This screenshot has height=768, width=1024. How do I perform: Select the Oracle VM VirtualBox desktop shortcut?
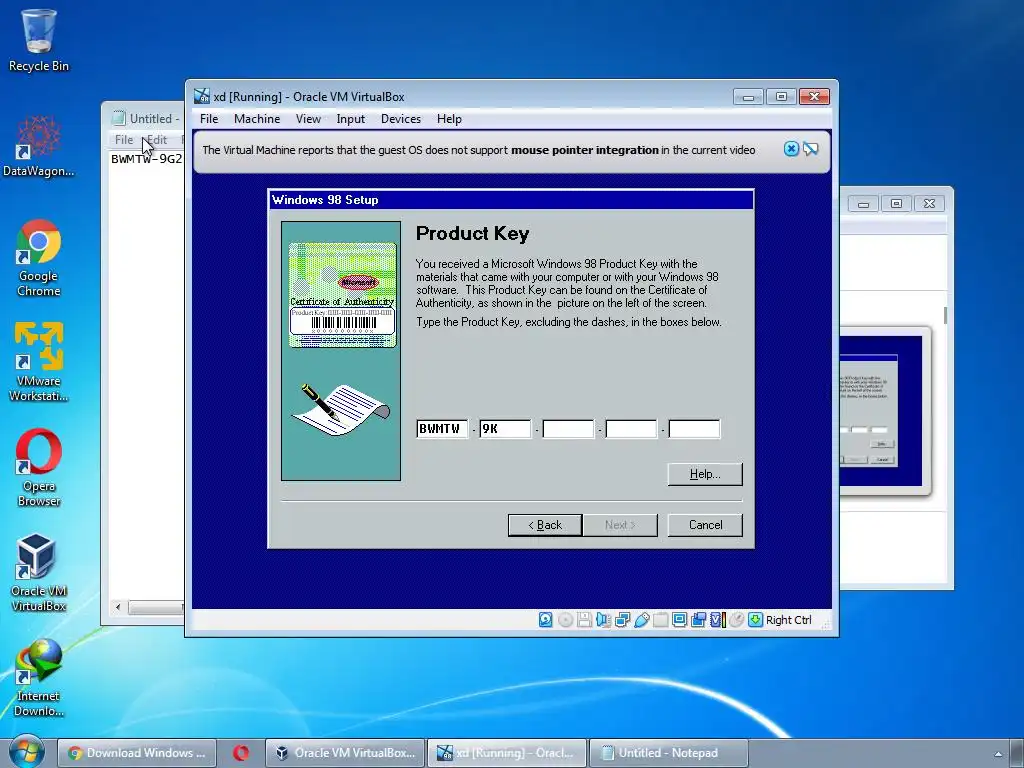(39, 573)
